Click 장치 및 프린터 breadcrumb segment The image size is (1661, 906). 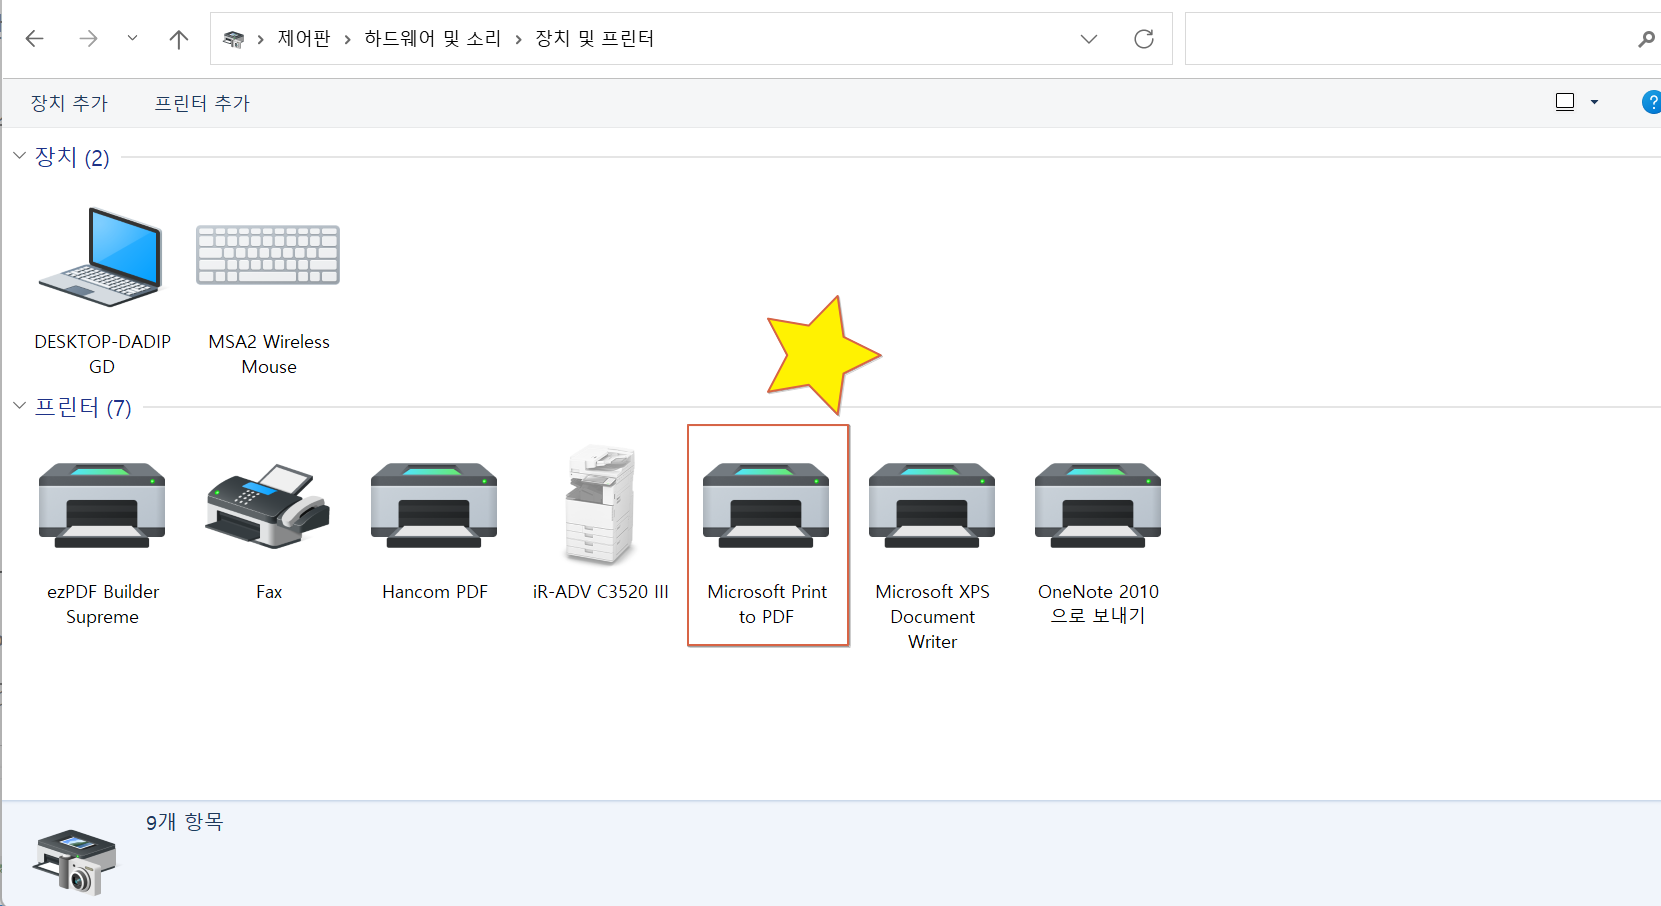(595, 39)
